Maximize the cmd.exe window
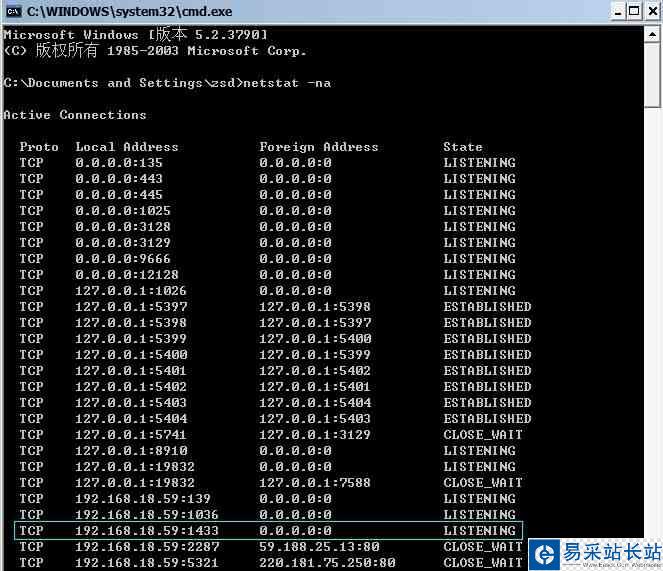 634,11
